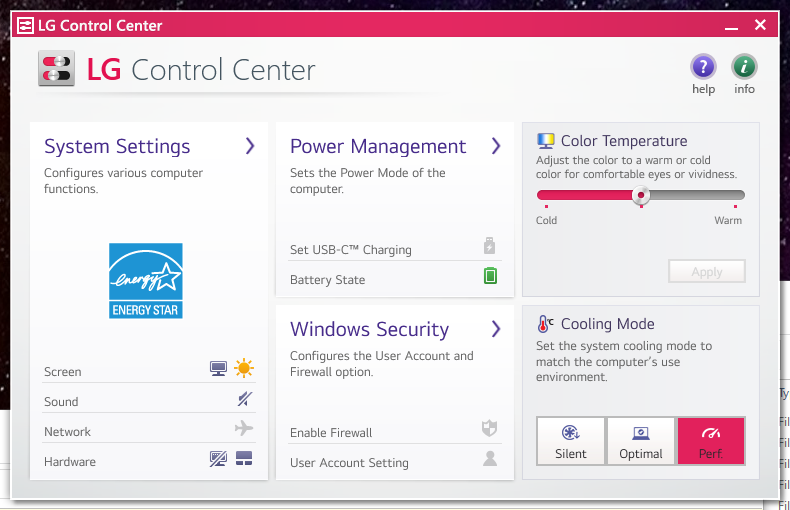Click the green battery state icon
The image size is (790, 510).
(x=490, y=276)
